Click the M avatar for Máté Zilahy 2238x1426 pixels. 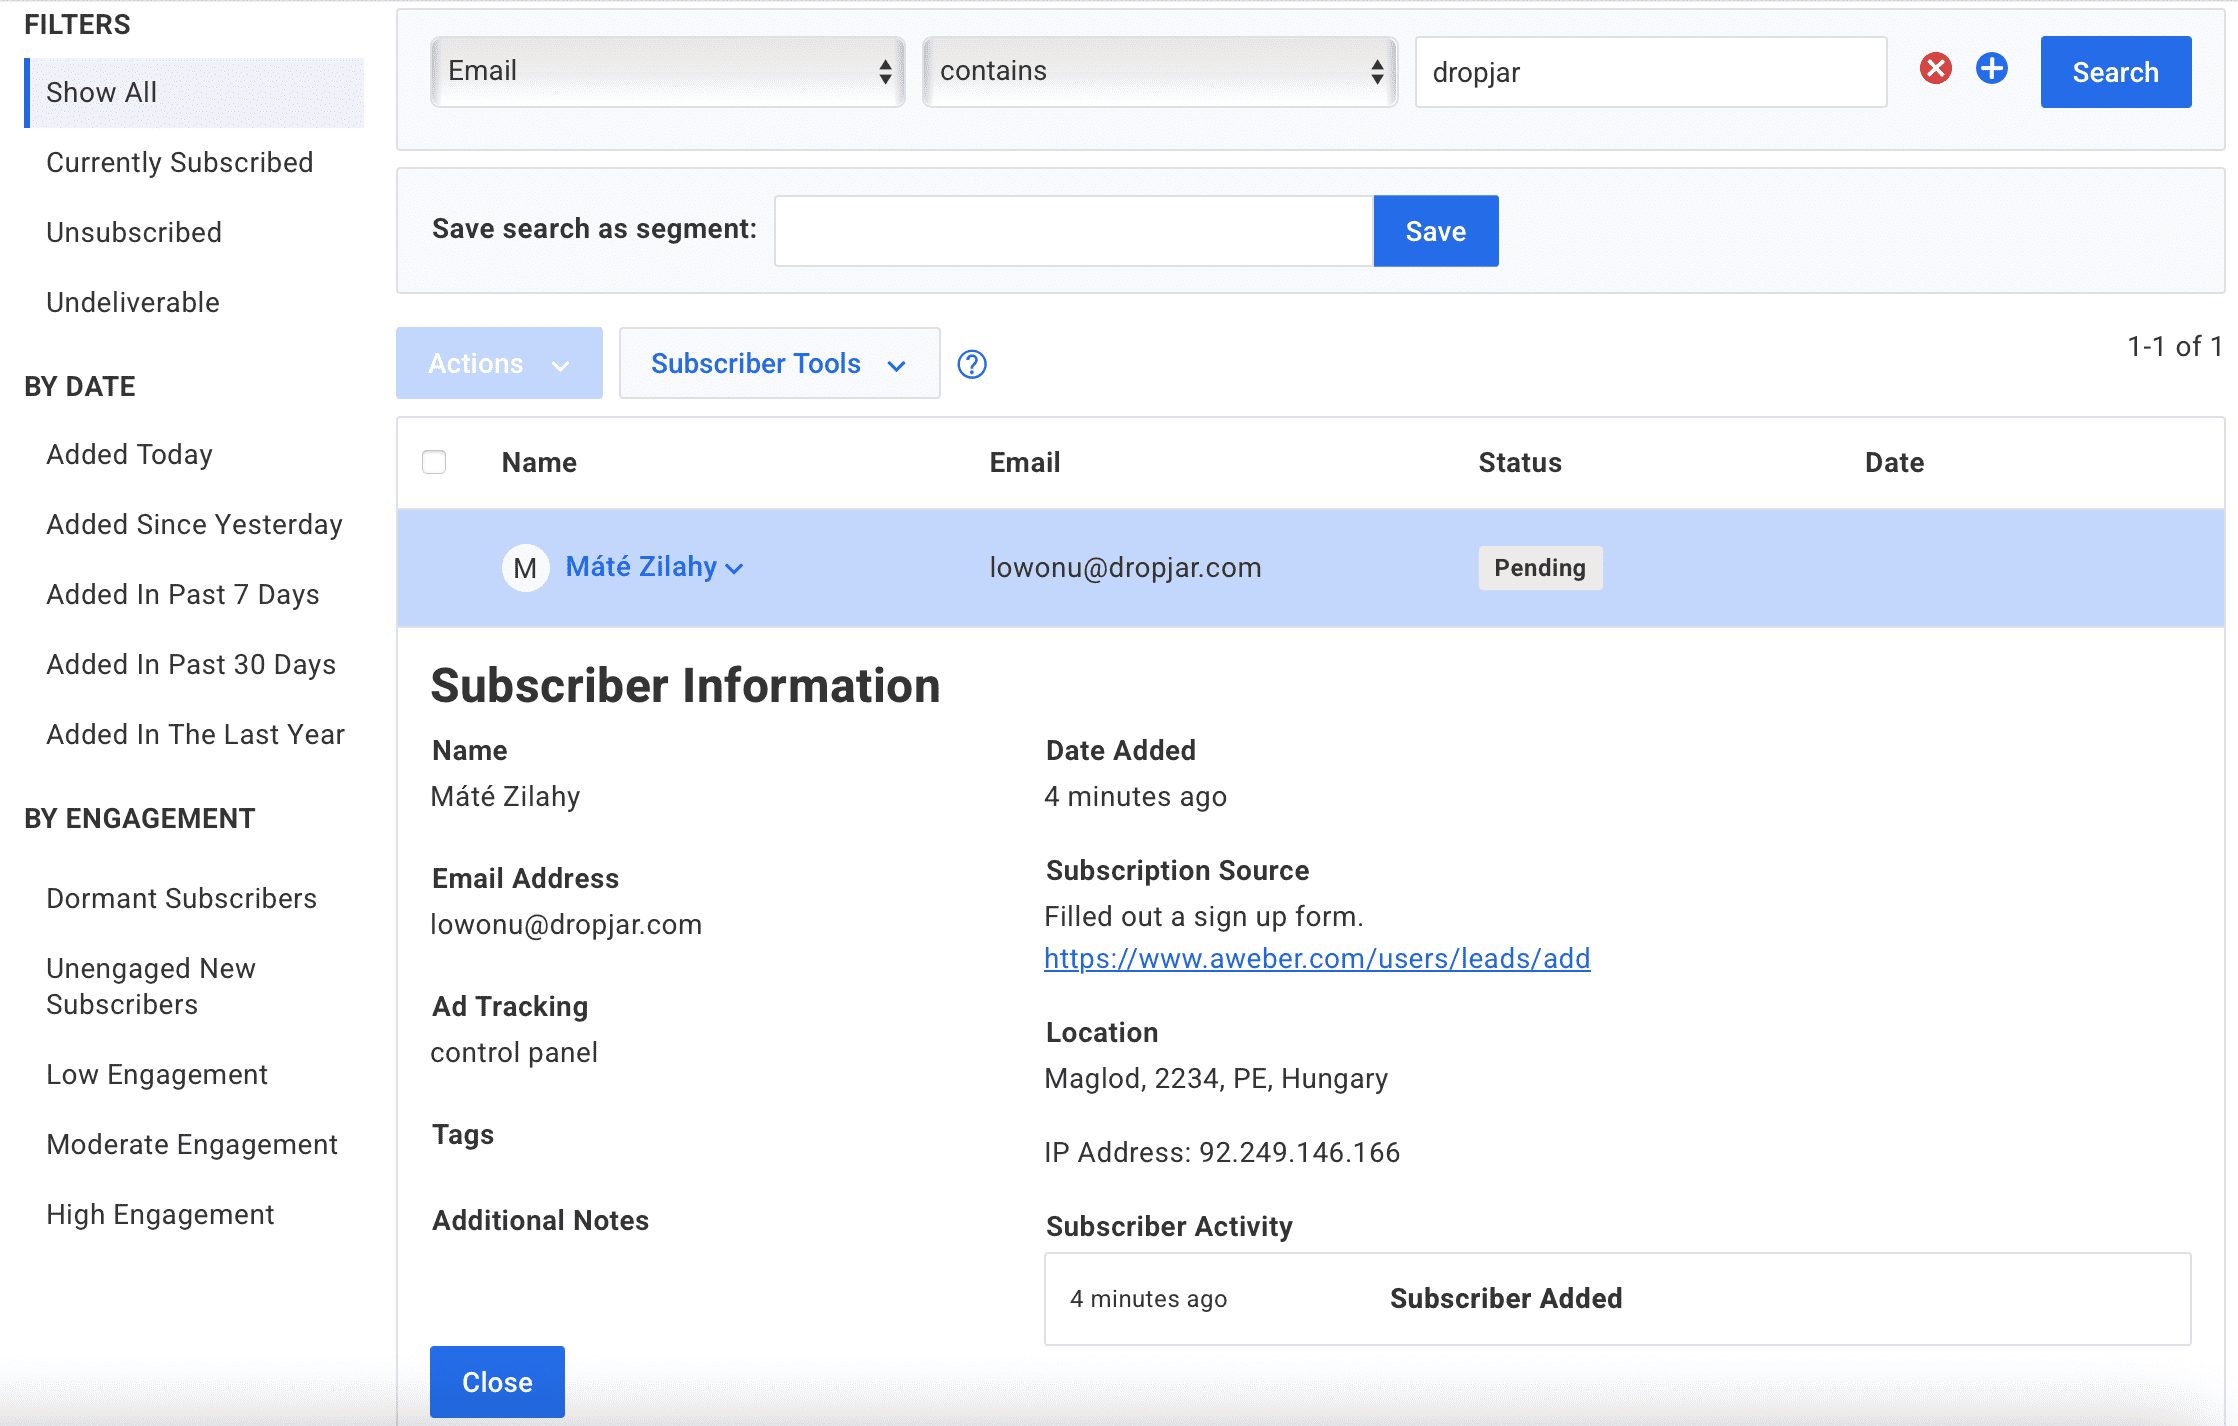click(x=525, y=568)
